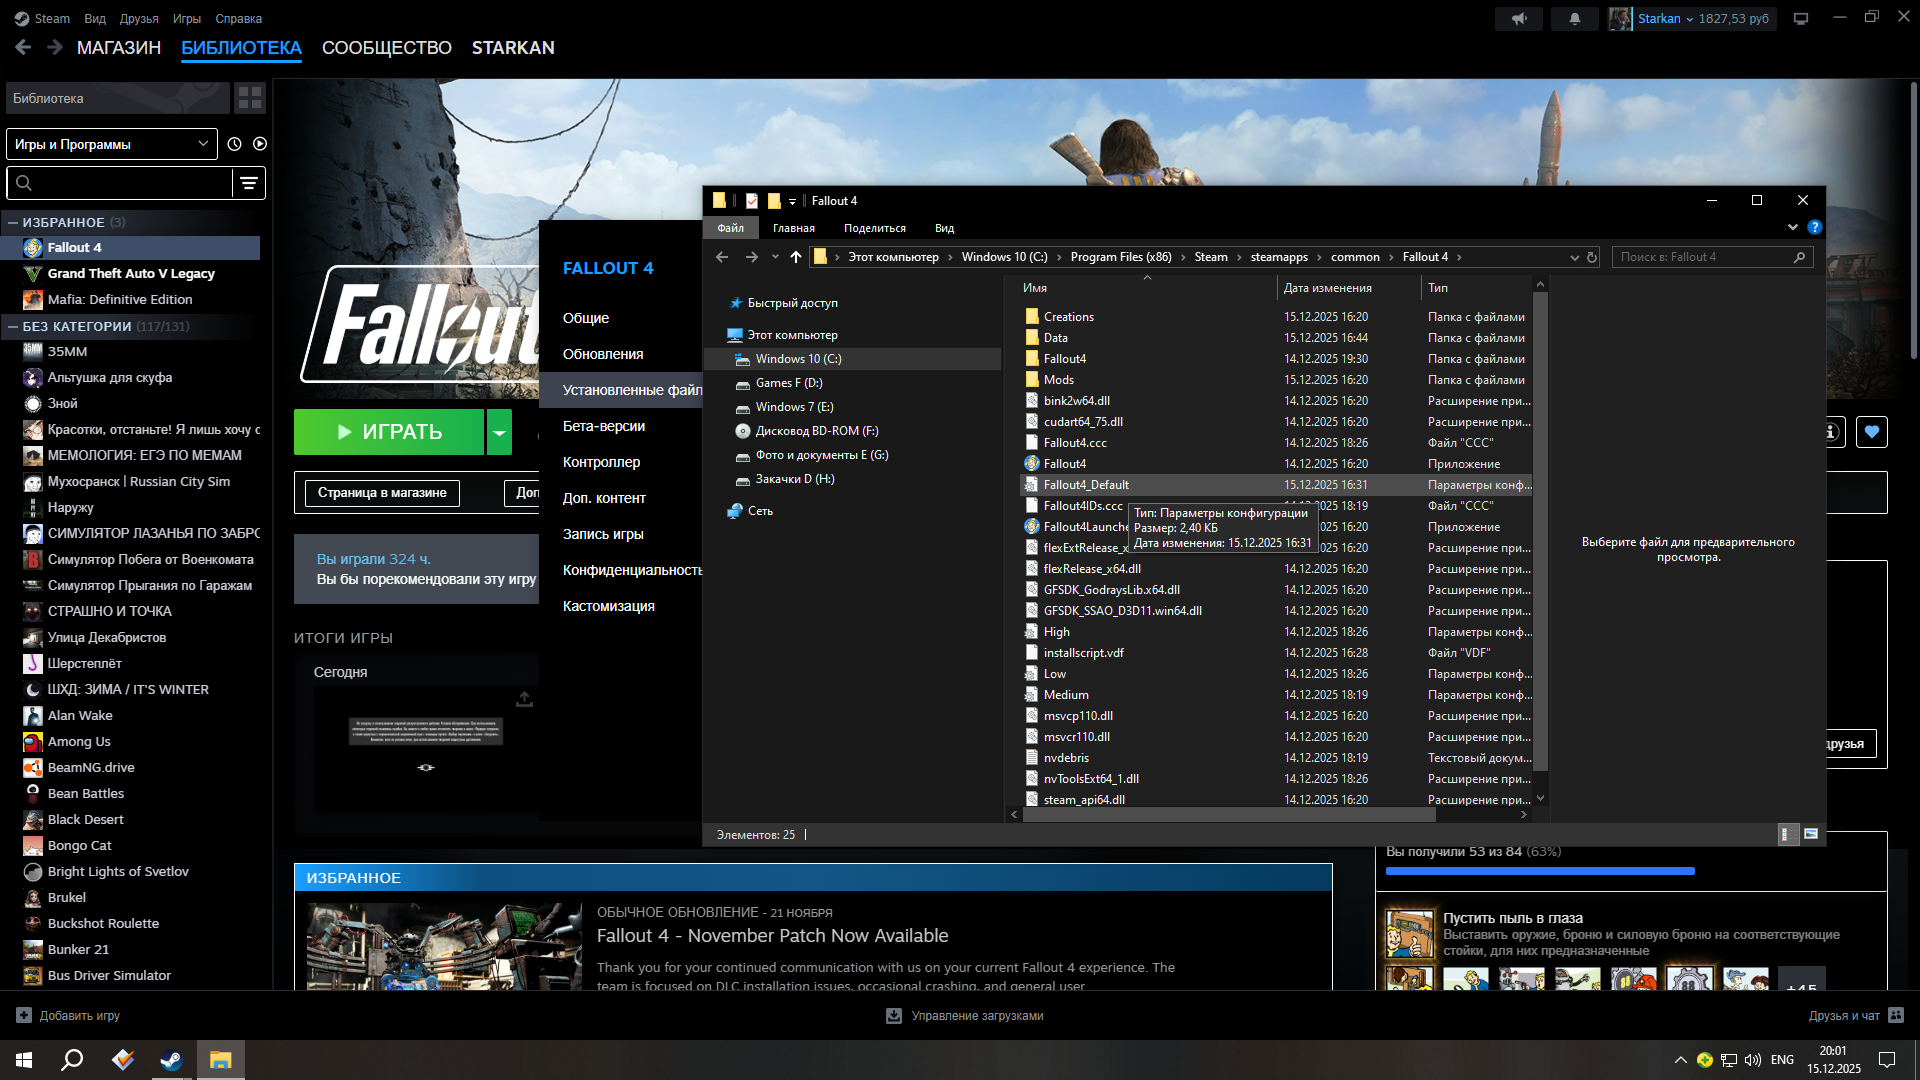Viewport: 1920px width, 1080px height.
Task: Focus the Steam library search field
Action: point(120,183)
